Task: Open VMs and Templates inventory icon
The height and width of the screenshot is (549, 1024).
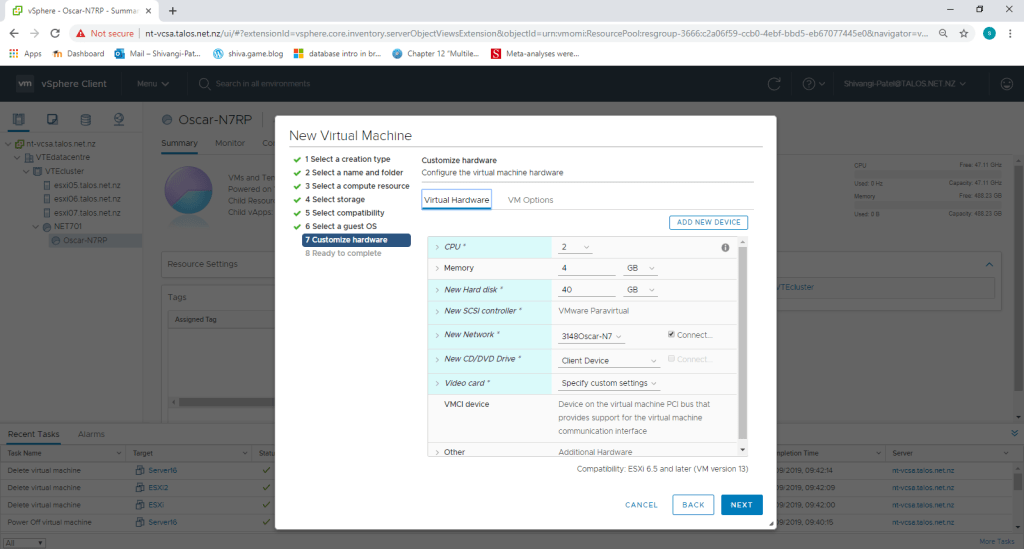Action: pos(52,121)
